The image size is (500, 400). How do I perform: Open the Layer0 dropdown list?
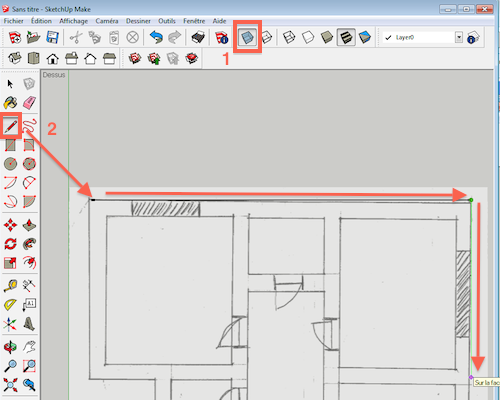(459, 37)
